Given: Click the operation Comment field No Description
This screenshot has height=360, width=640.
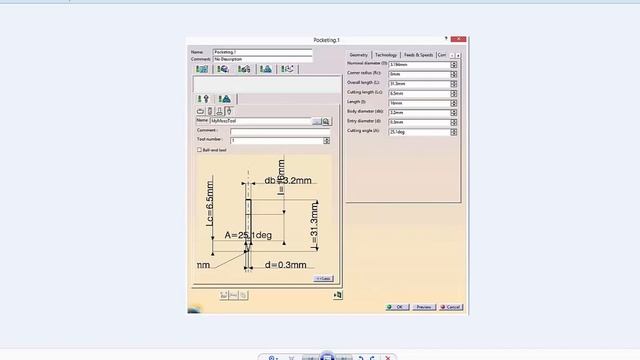Looking at the screenshot, I should coord(262,59).
